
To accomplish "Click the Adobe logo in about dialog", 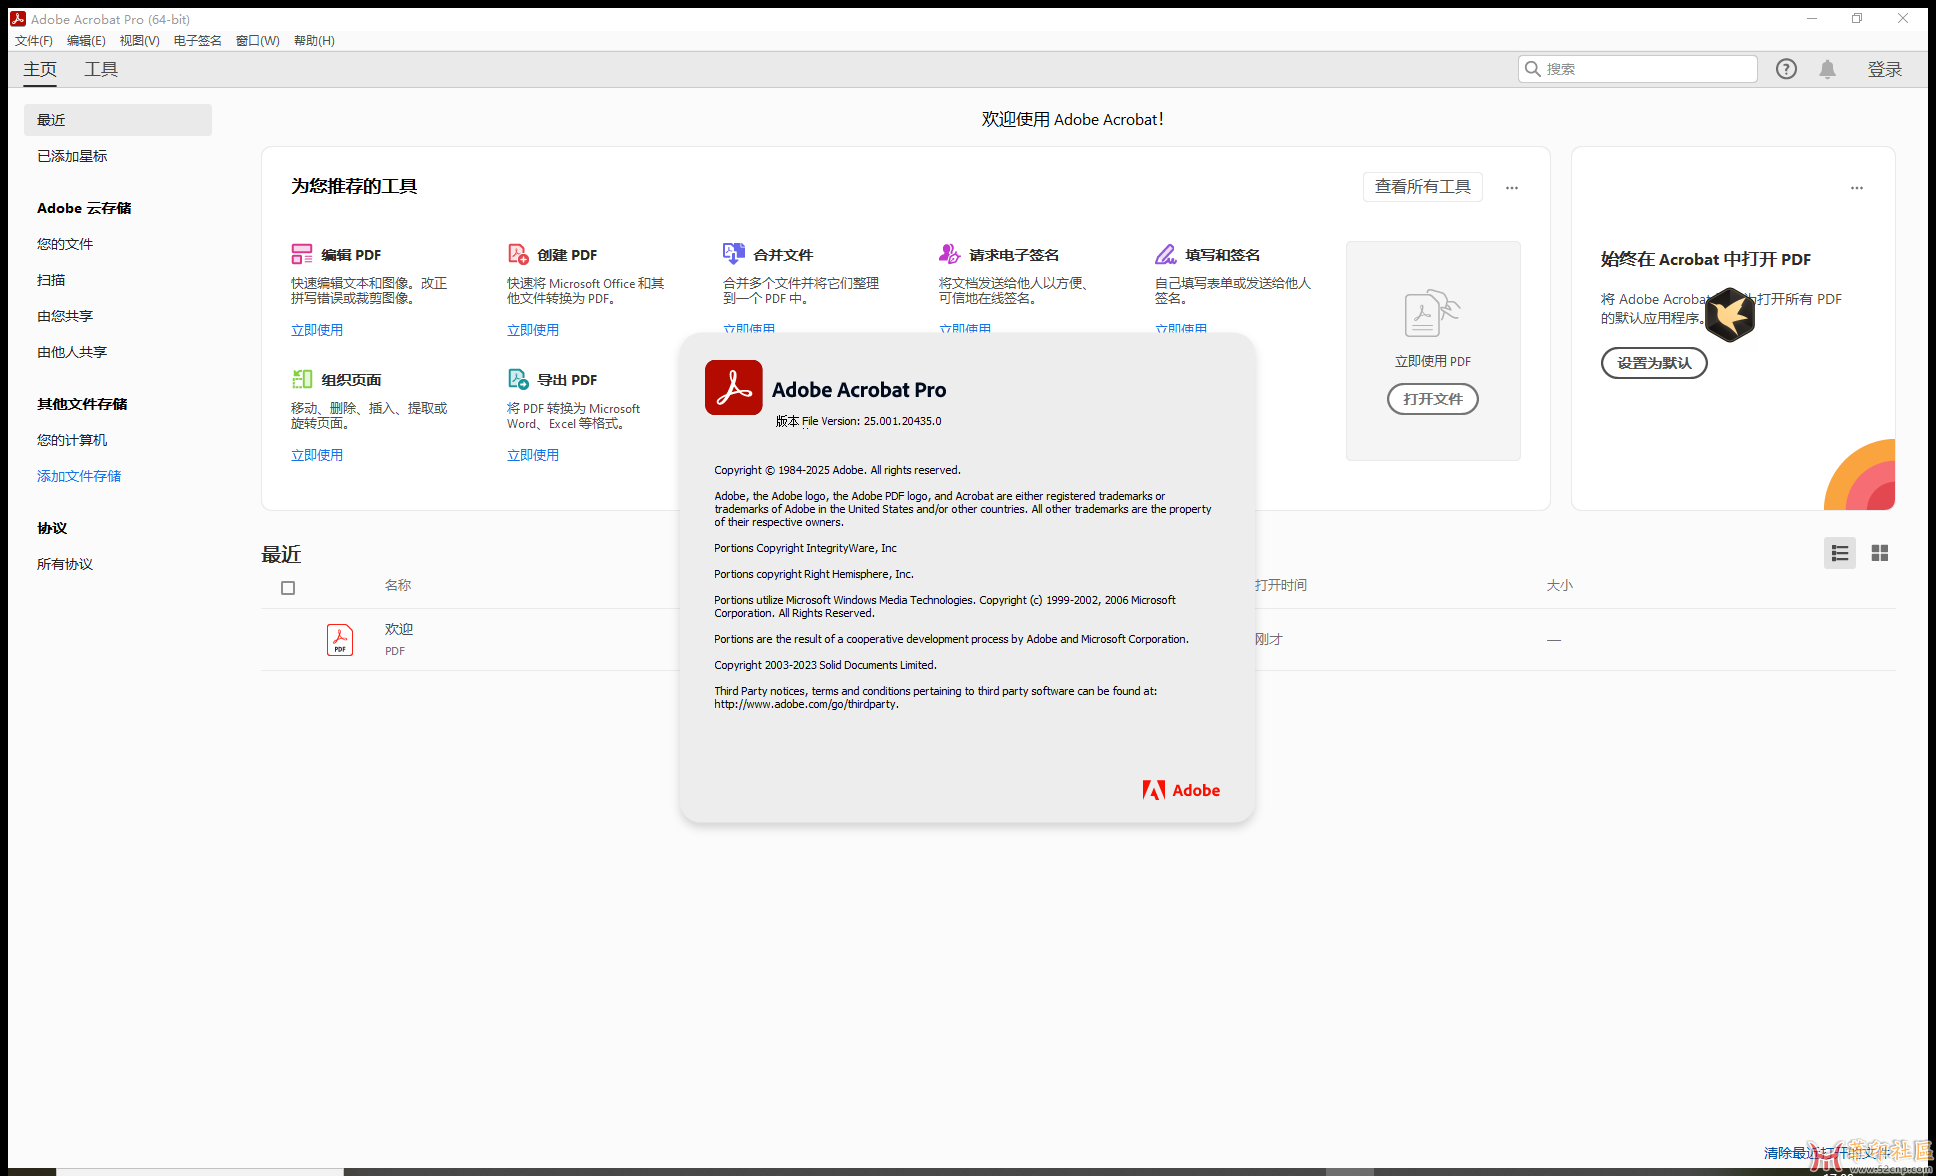I will tap(1181, 790).
